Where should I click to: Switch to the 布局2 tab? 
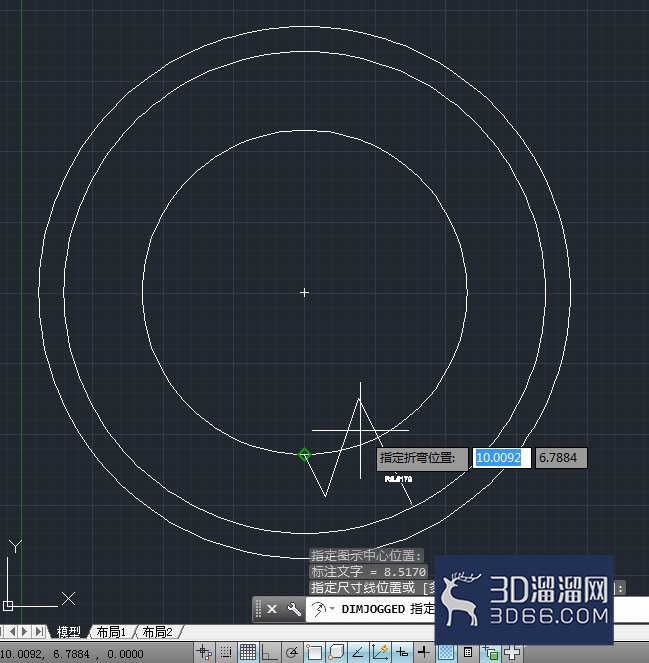click(x=157, y=632)
